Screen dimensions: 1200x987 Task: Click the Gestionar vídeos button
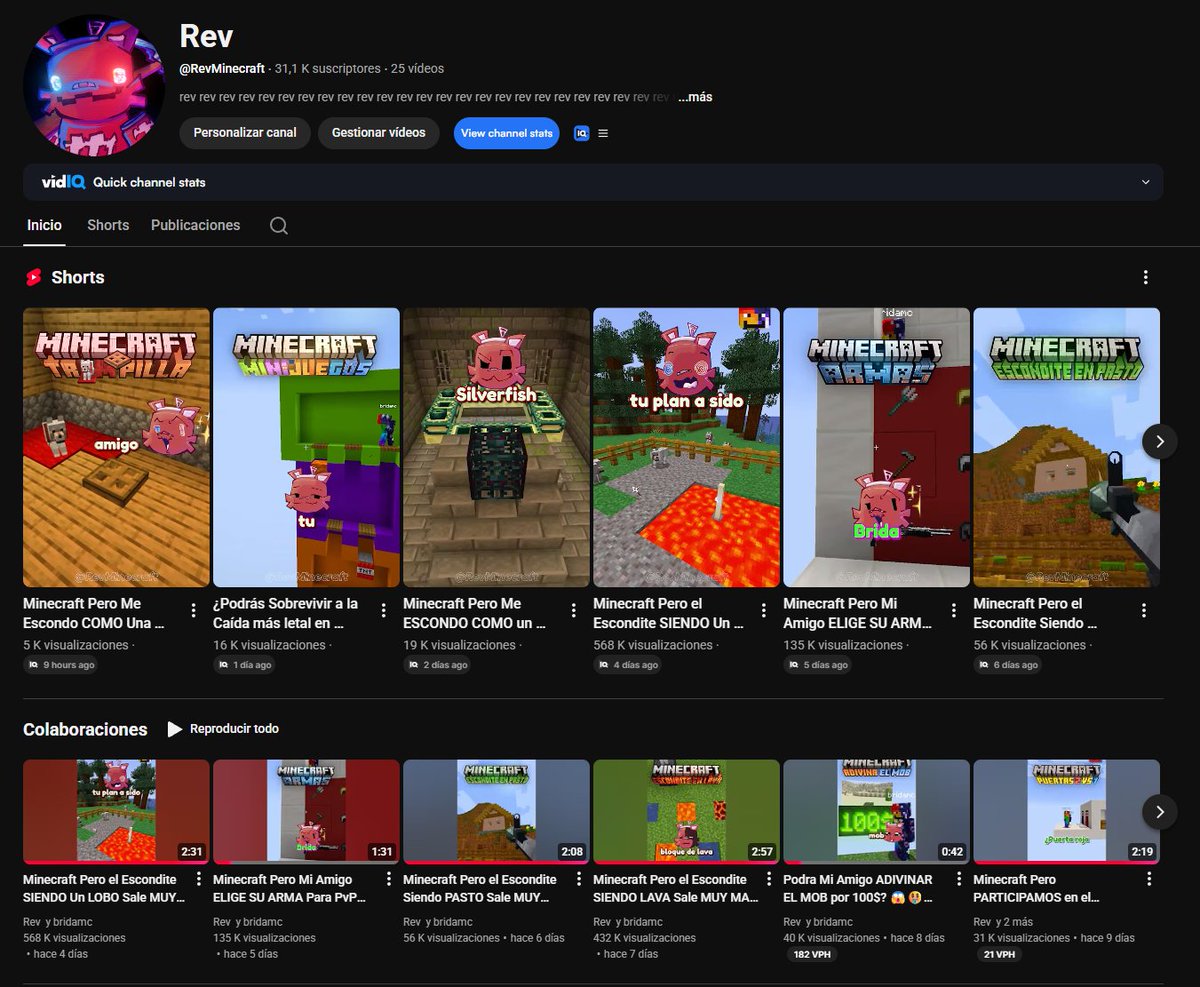click(x=379, y=133)
